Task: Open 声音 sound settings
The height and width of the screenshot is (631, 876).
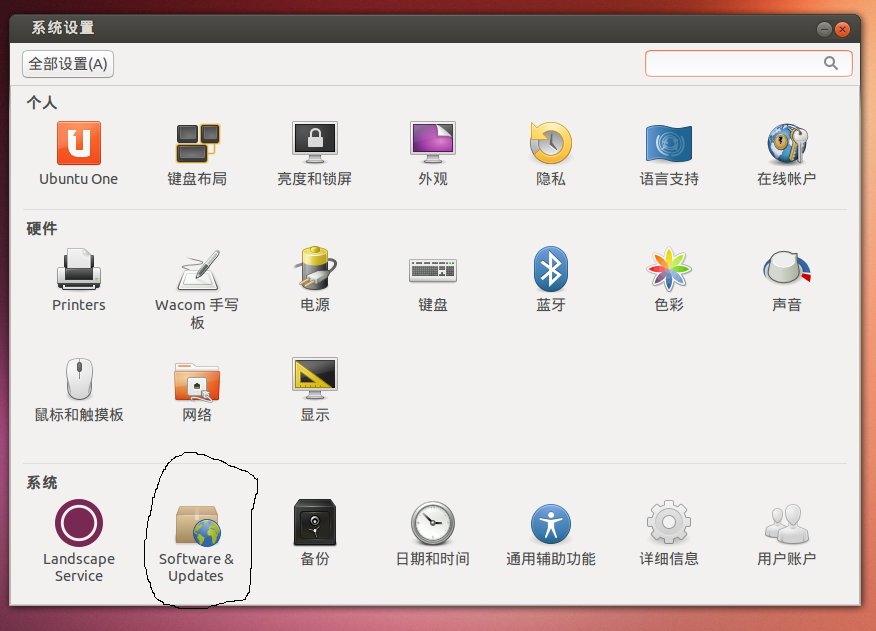Action: 787,279
